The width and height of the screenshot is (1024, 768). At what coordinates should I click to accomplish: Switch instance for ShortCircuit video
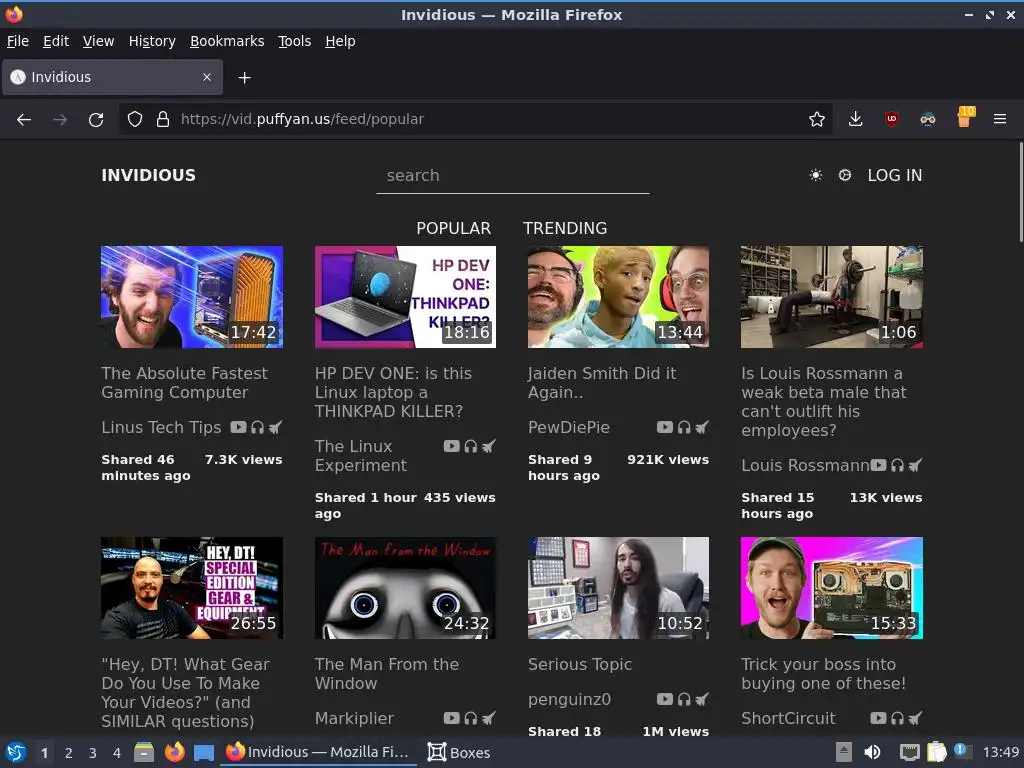click(916, 718)
